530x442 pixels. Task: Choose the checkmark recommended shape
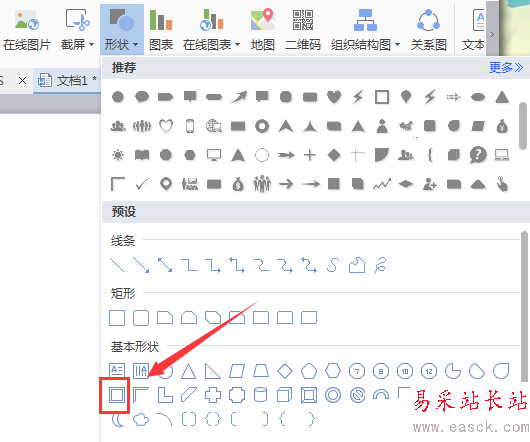click(x=142, y=184)
